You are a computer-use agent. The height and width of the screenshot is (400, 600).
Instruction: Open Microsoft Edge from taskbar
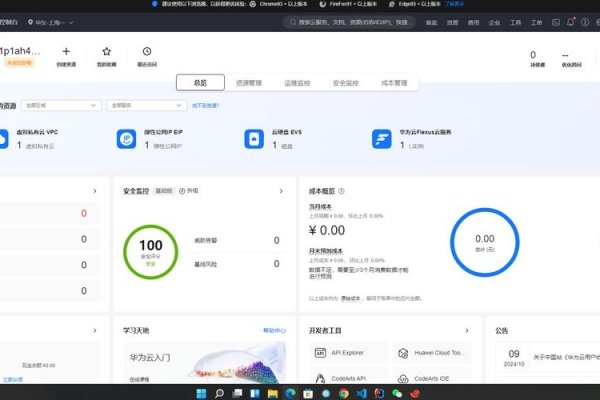click(290, 393)
